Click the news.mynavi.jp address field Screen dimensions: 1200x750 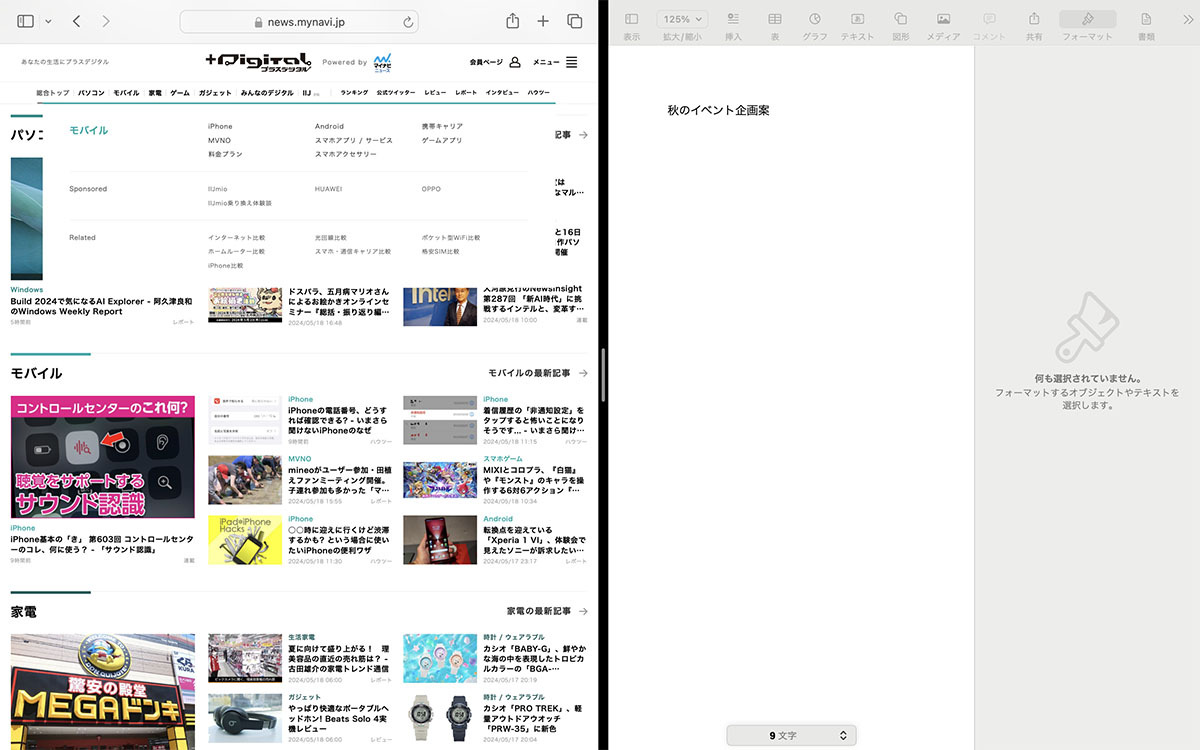coord(300,21)
